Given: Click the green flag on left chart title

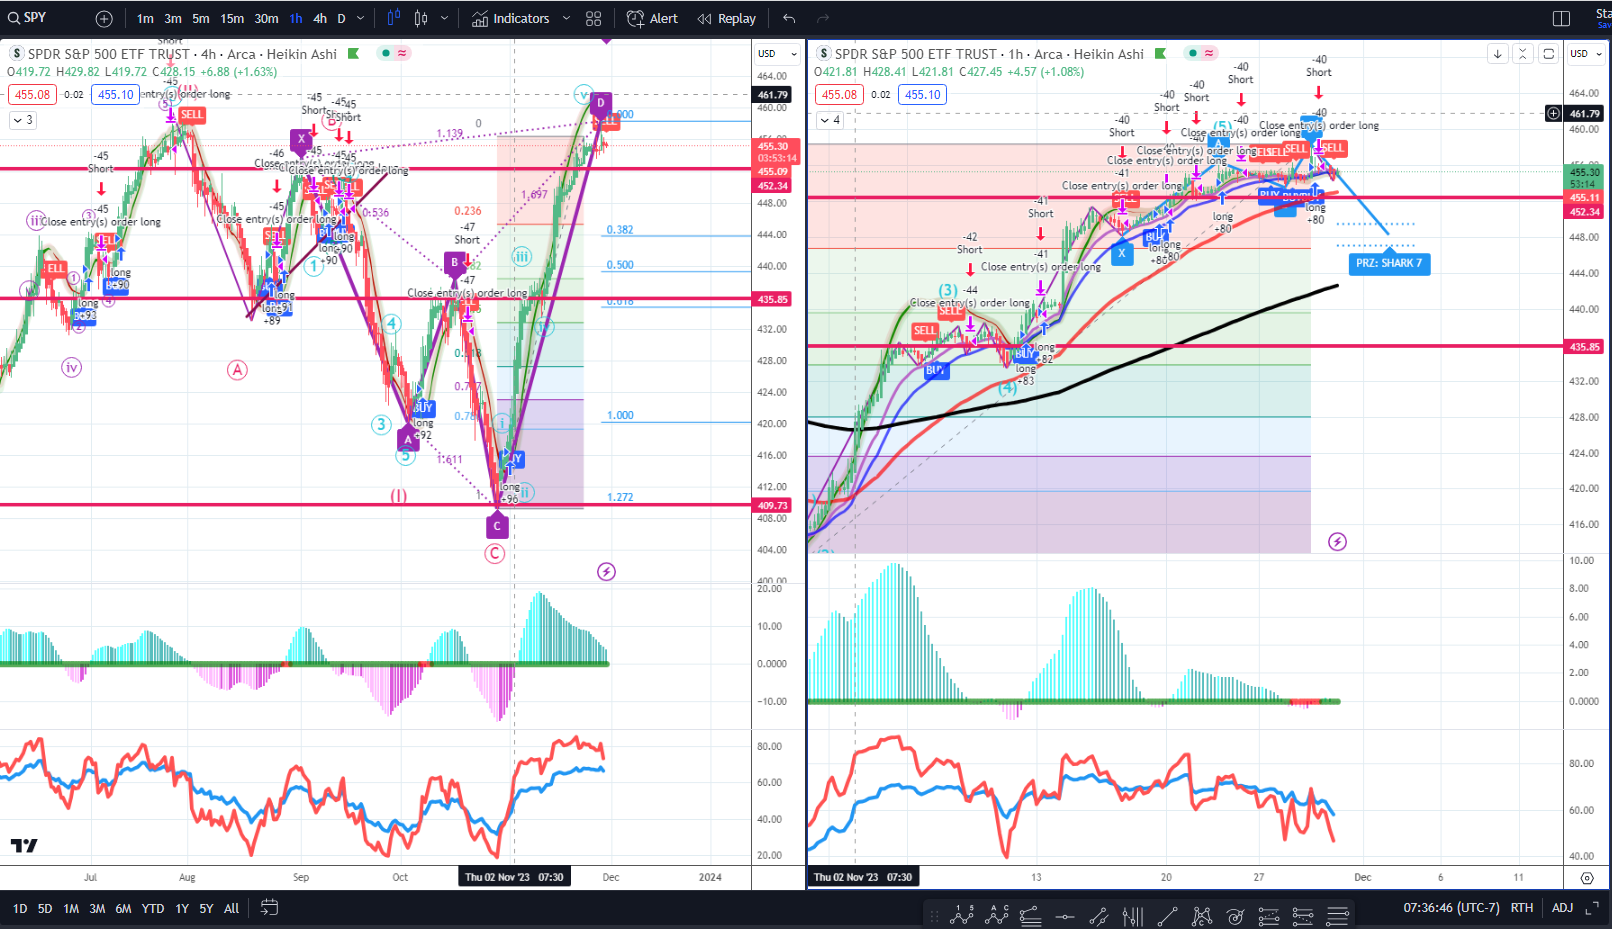Looking at the screenshot, I should (x=353, y=54).
